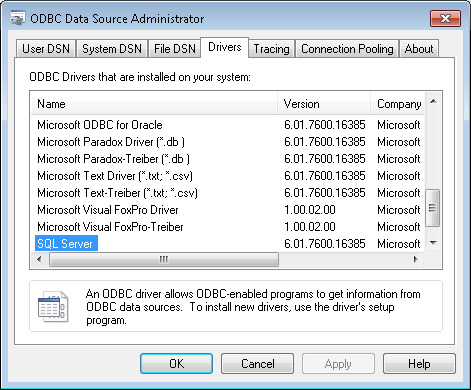This screenshot has width=471, height=390.
Task: Click the SQL Server version 6.01.7600.16385
Action: click(x=325, y=244)
